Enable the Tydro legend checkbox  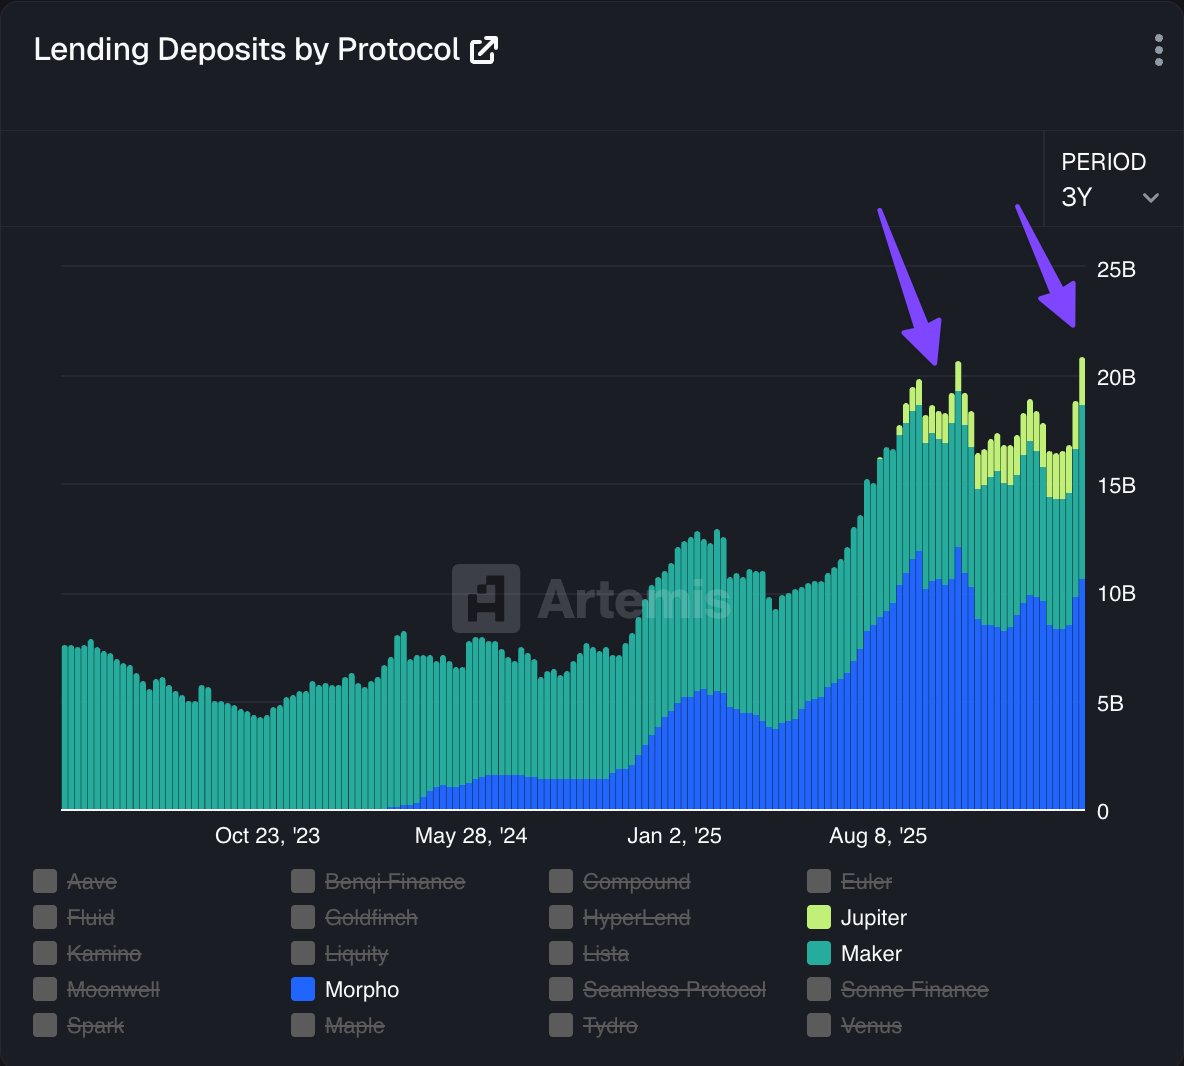pyautogui.click(x=561, y=1025)
